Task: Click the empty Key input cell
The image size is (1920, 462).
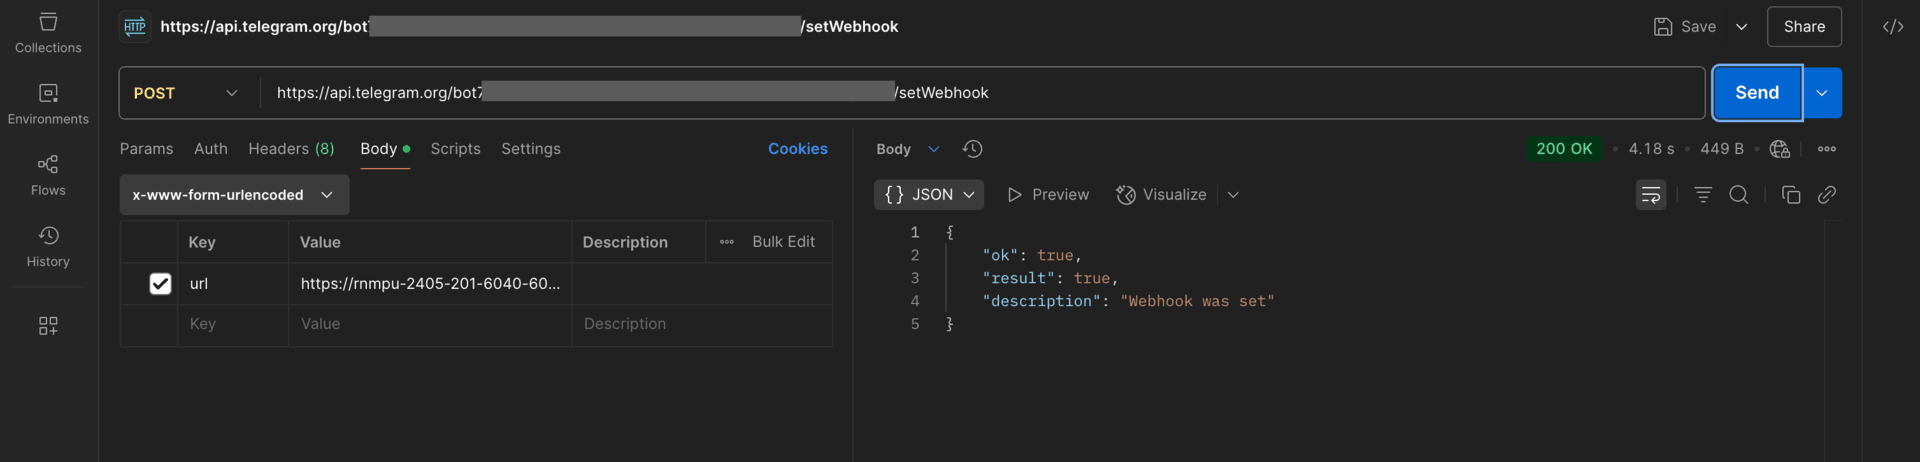Action: 233,324
